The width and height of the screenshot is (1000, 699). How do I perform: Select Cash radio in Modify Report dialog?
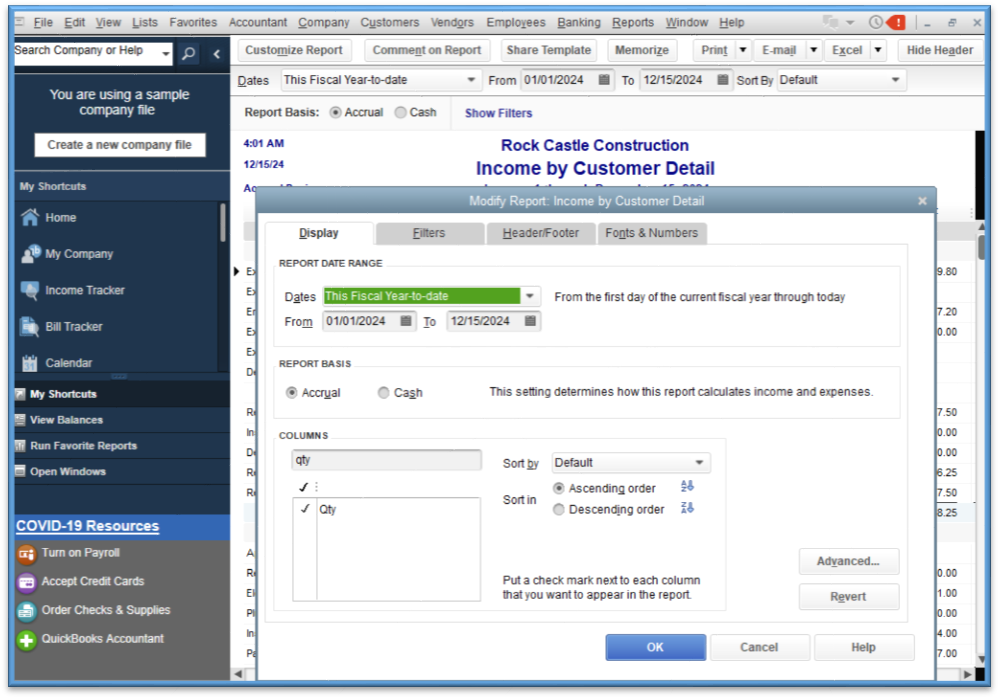point(383,393)
